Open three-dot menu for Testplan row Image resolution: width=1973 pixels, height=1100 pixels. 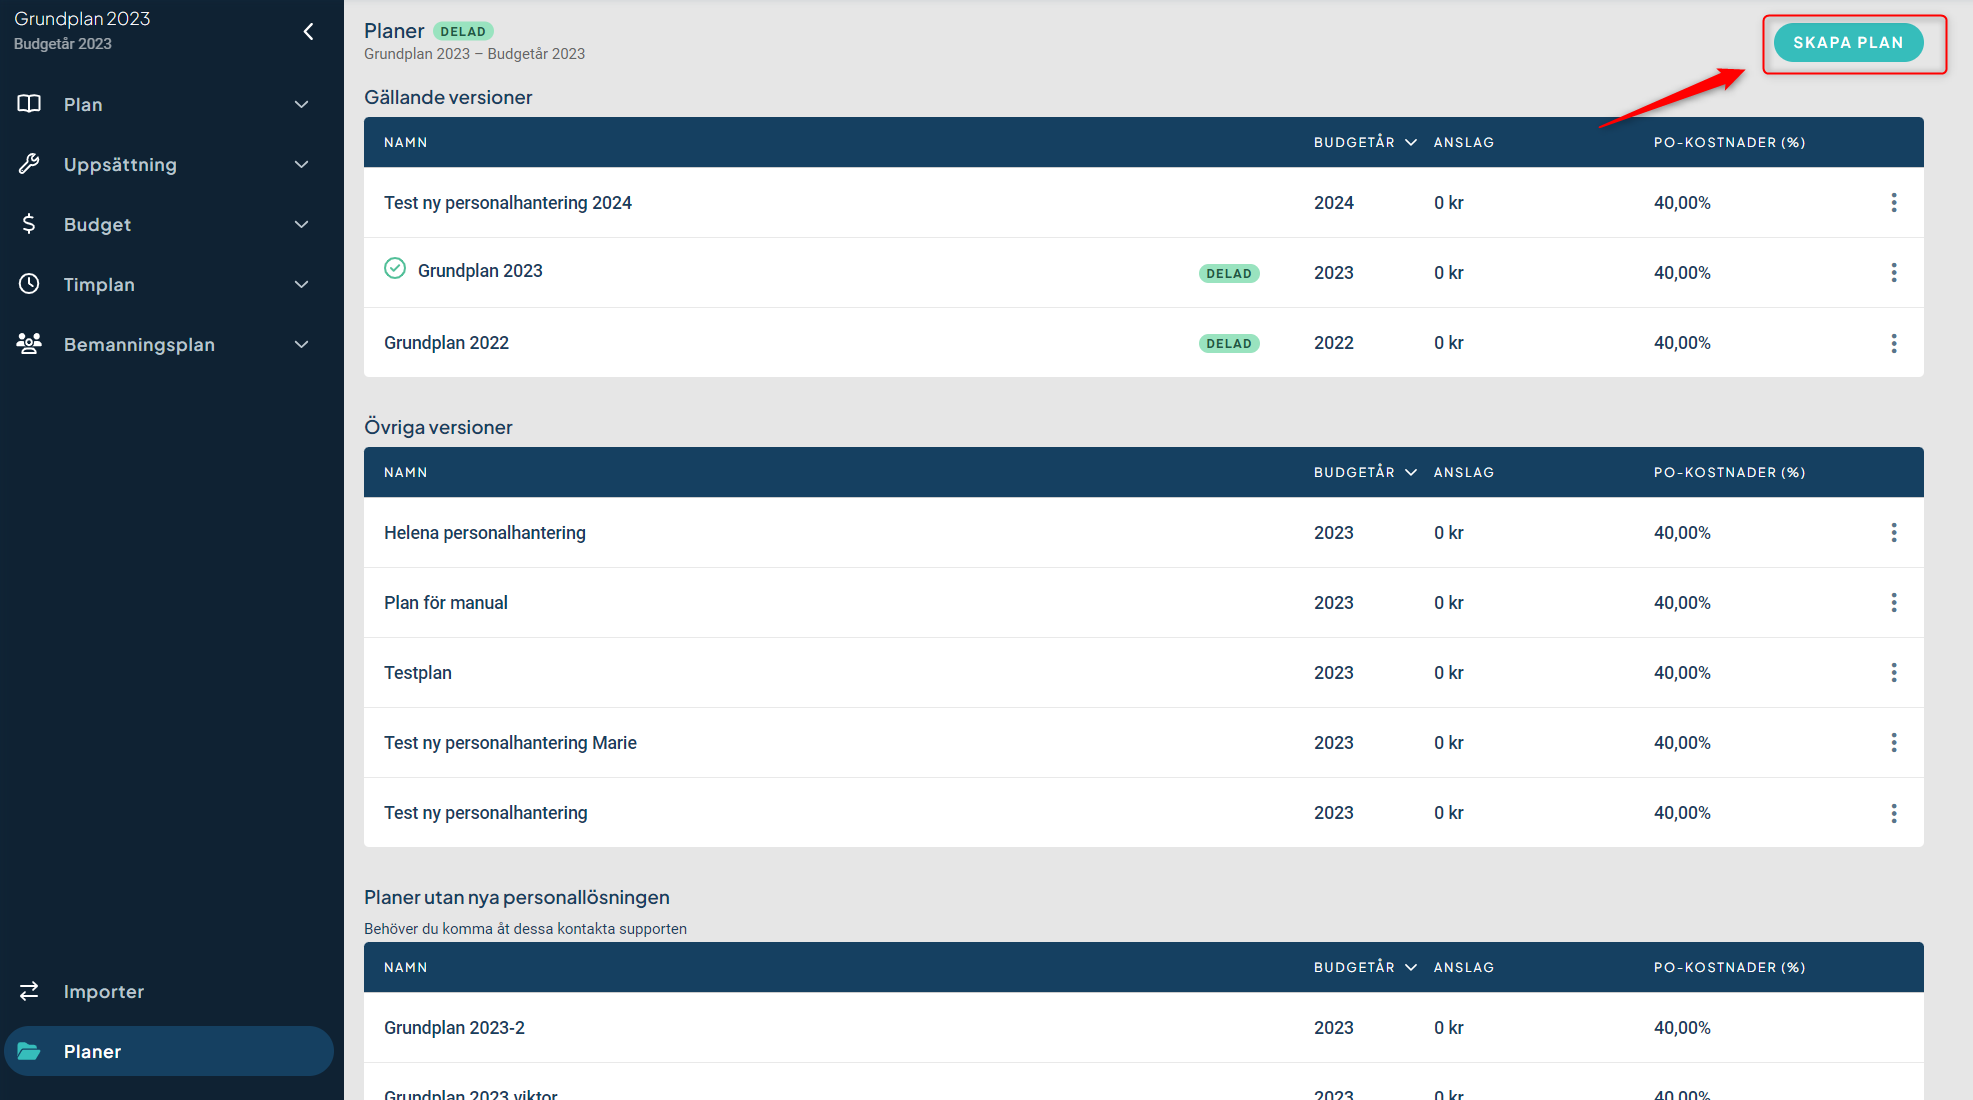(1893, 673)
